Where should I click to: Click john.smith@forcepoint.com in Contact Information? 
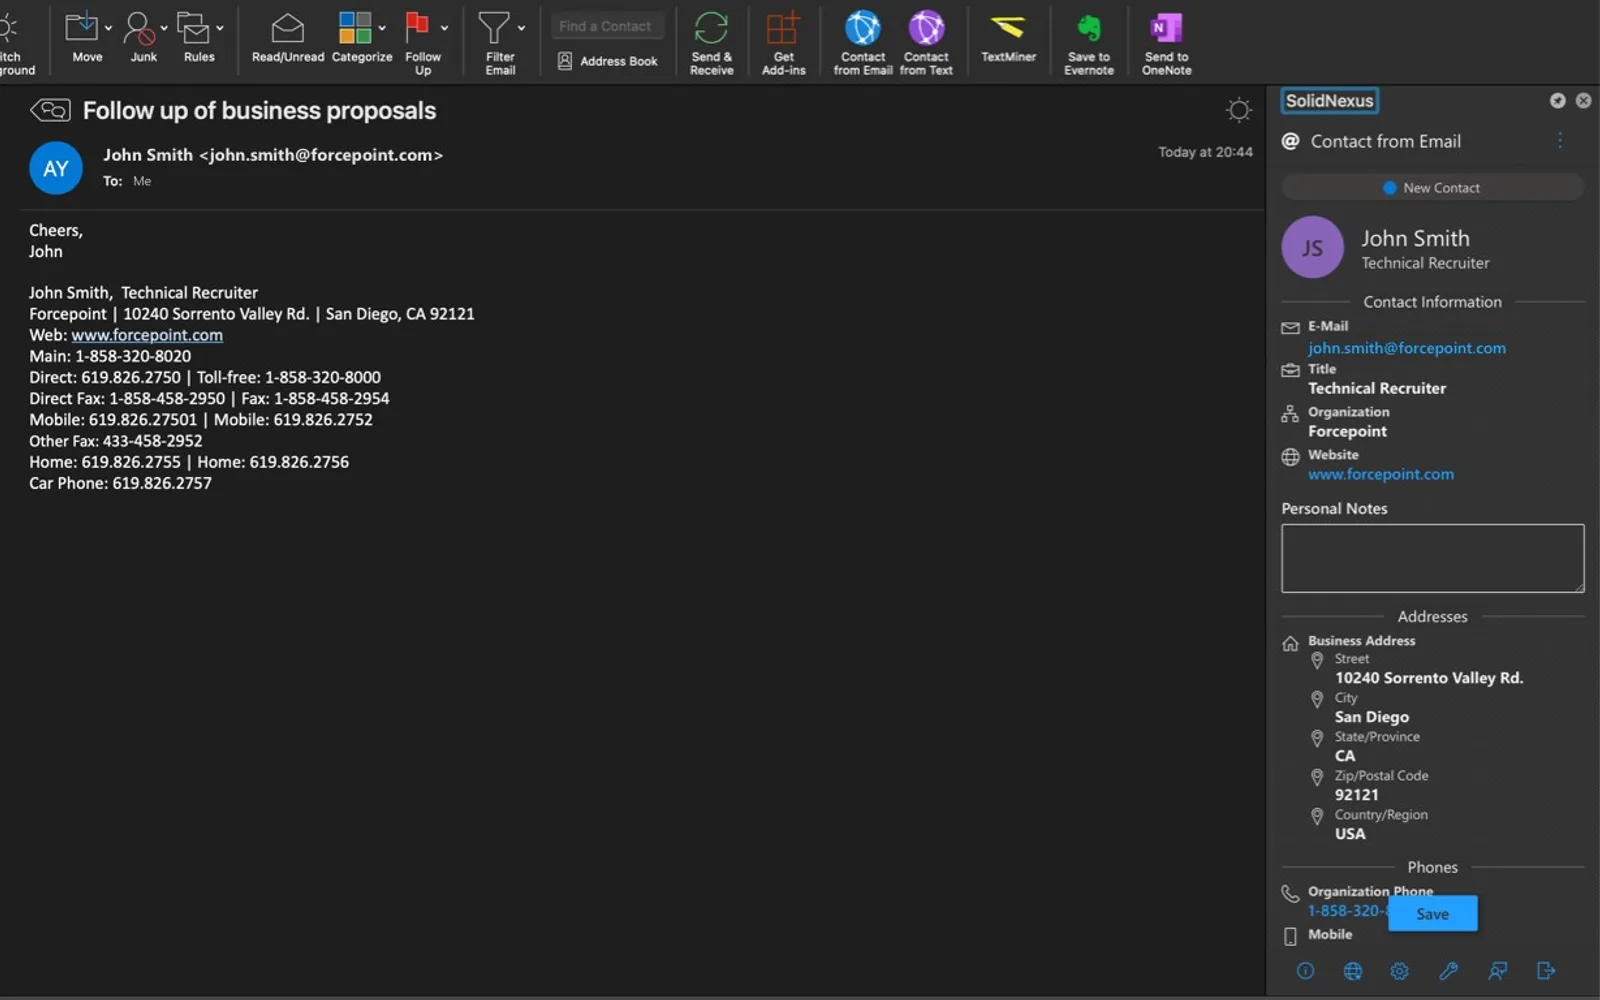pos(1407,348)
